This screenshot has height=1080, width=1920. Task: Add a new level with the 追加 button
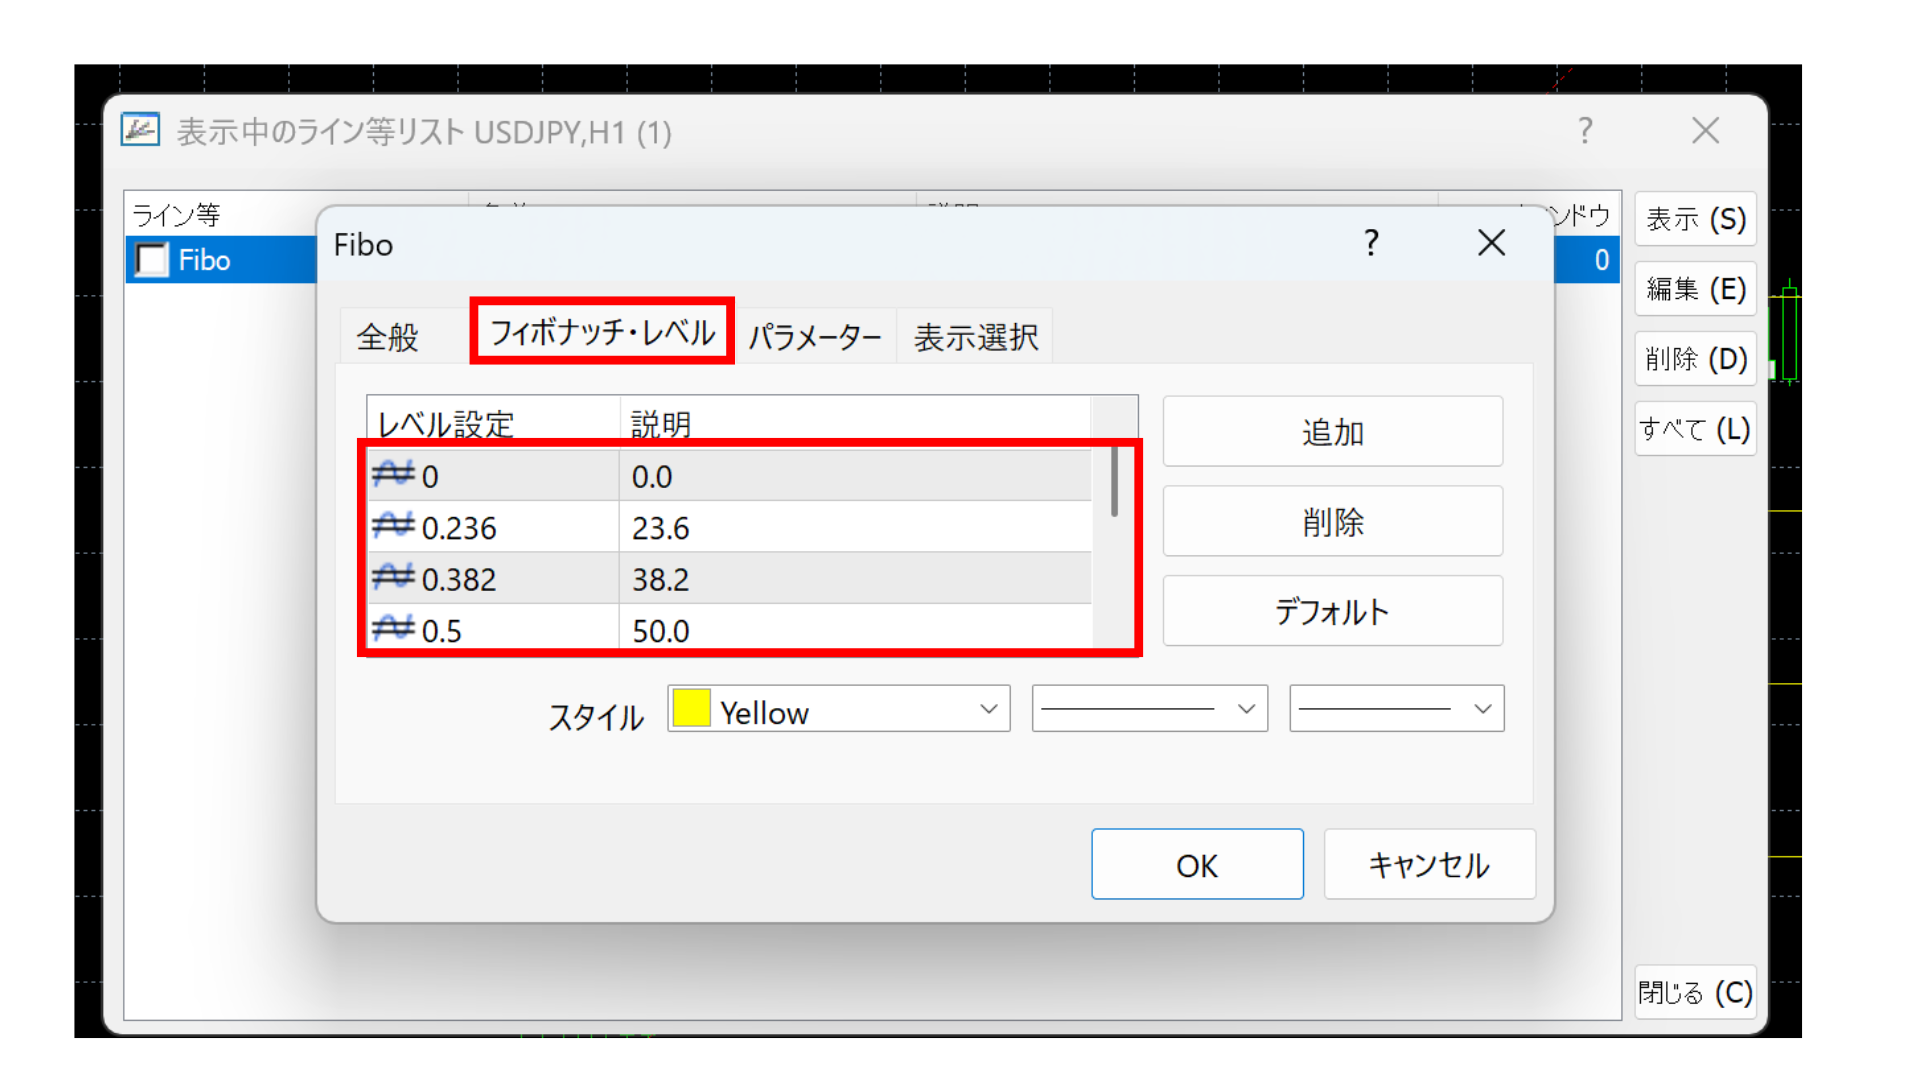pos(1332,431)
